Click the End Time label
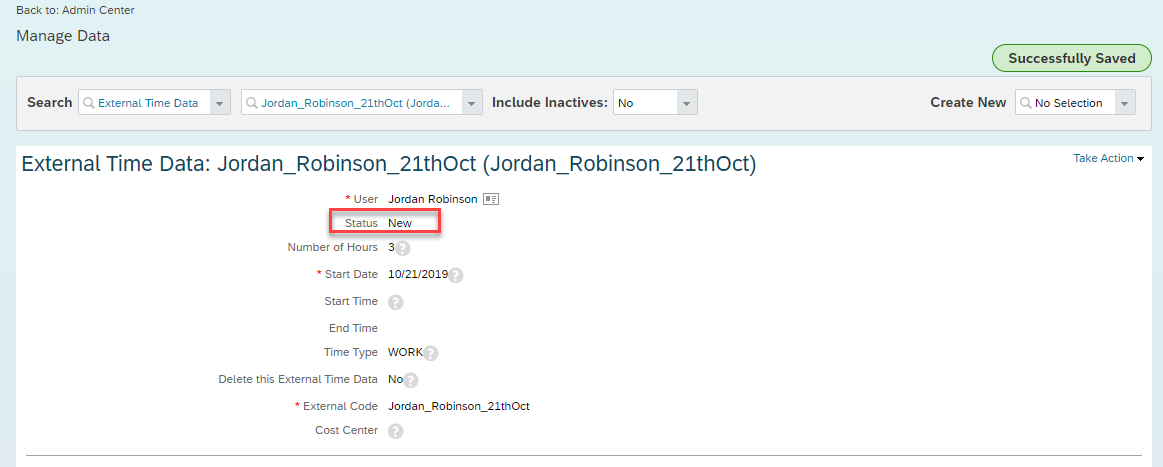The height and width of the screenshot is (467, 1163). (x=353, y=328)
